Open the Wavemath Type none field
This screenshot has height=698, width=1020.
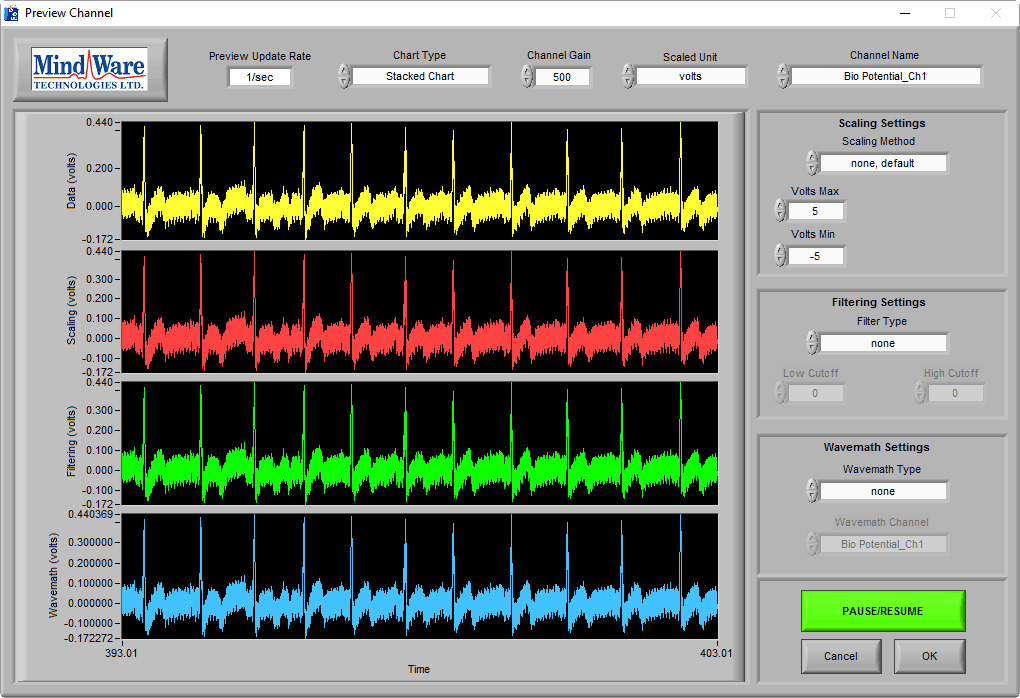883,492
